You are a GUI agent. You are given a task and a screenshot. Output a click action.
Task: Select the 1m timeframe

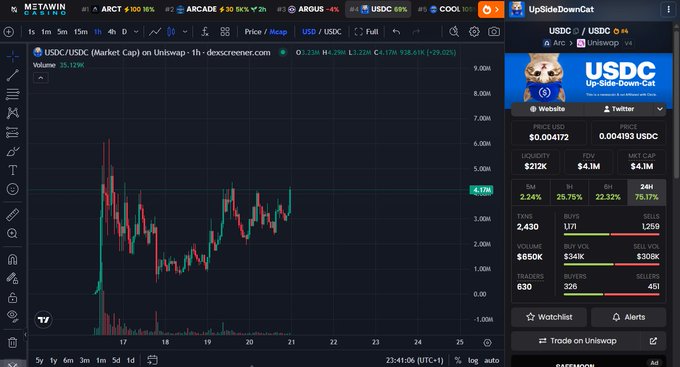(x=46, y=32)
